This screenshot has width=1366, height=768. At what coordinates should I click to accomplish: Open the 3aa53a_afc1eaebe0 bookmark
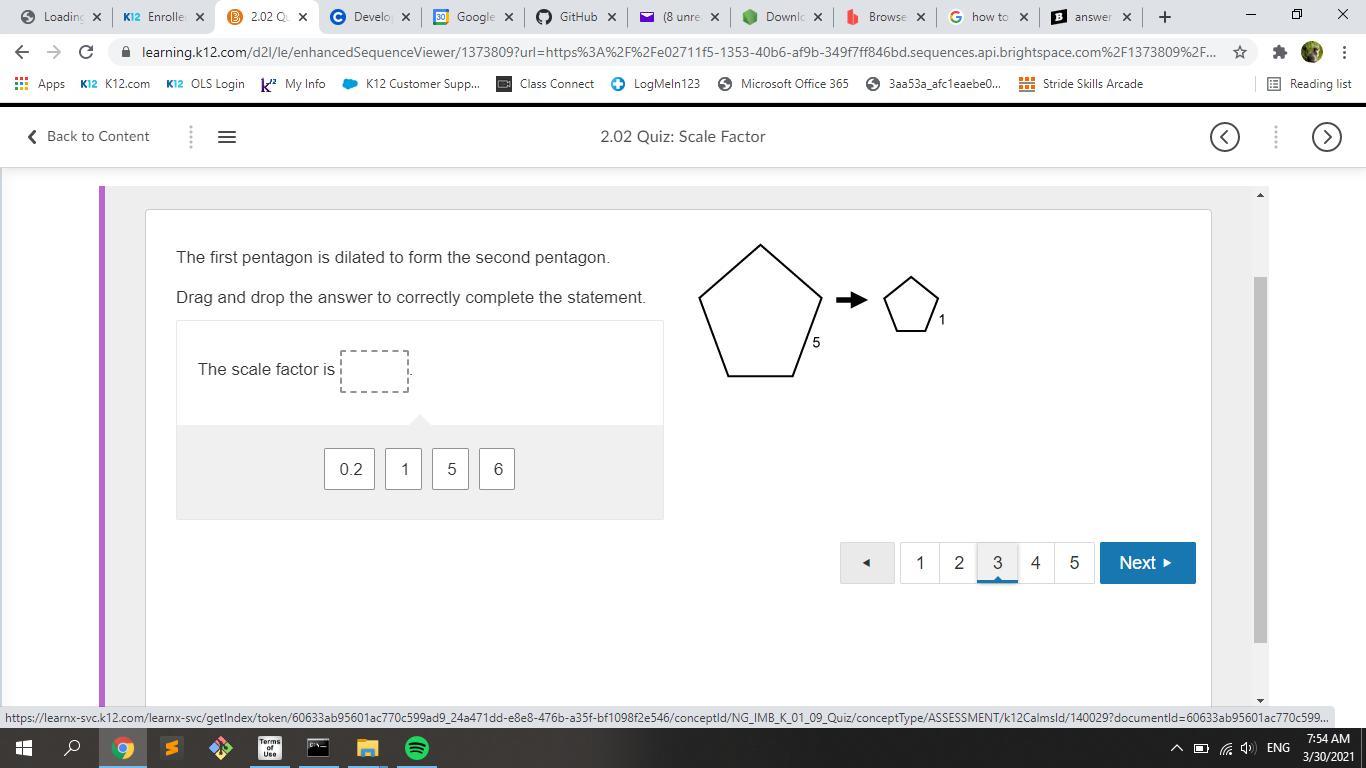pyautogui.click(x=933, y=84)
